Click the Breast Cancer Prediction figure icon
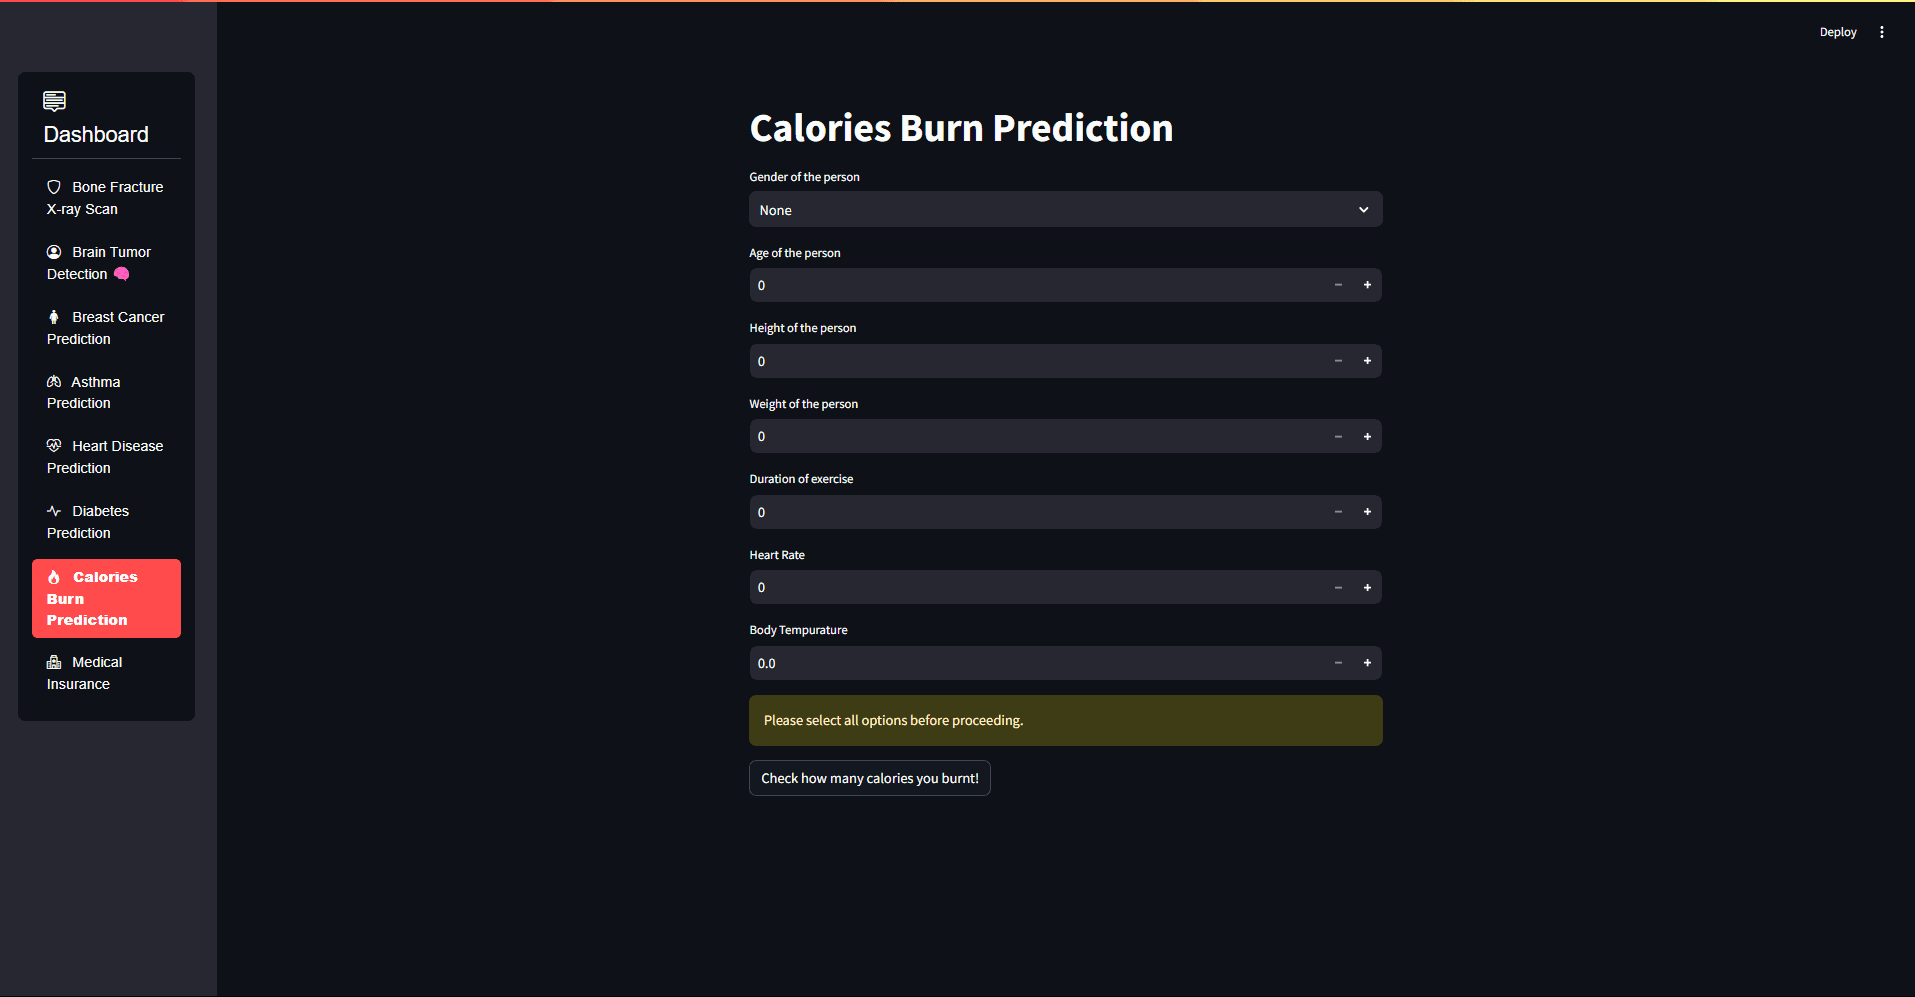Viewport: 1915px width, 997px height. tap(54, 317)
